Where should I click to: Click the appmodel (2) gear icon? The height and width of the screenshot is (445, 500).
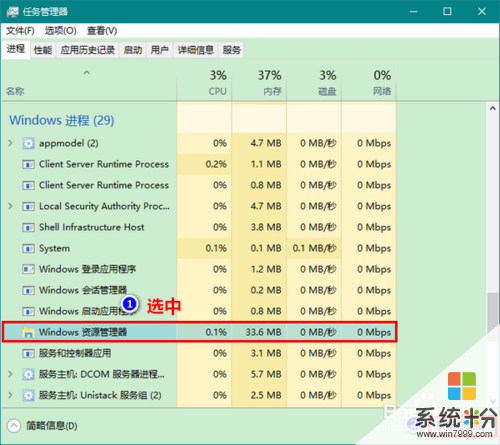(x=28, y=143)
